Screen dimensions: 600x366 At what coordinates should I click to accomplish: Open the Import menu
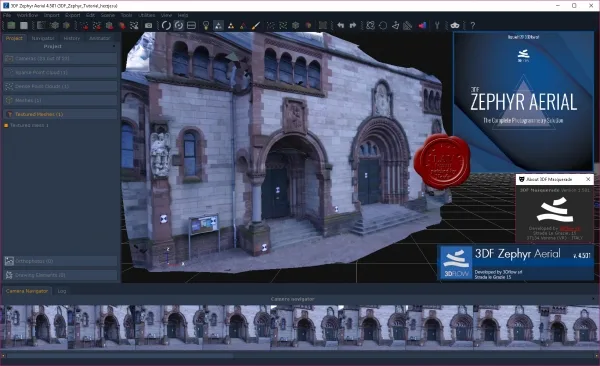51,15
